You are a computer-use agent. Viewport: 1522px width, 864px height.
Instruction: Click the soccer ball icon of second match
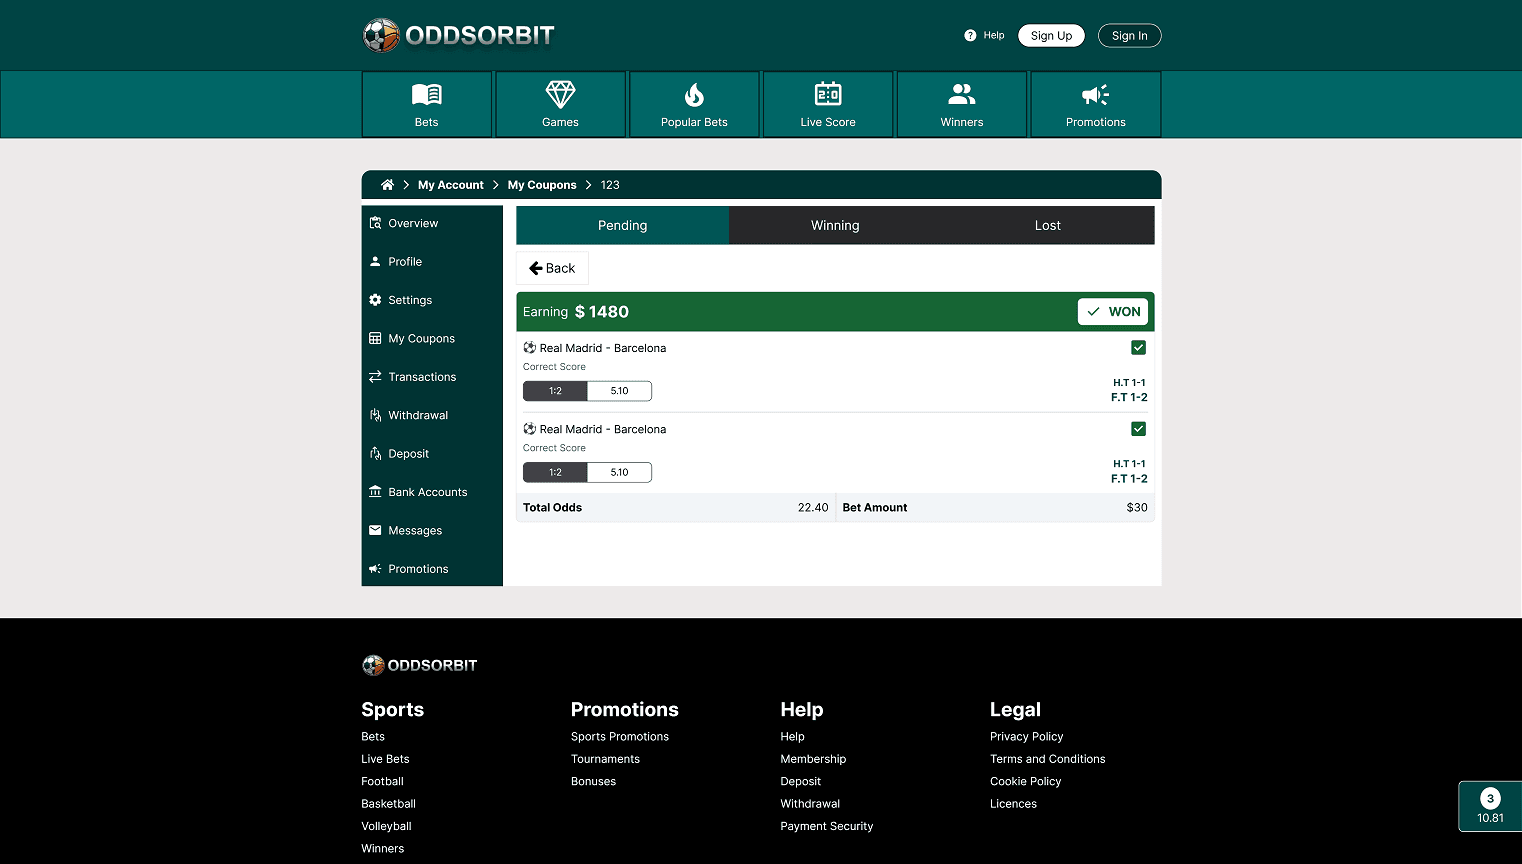(530, 429)
